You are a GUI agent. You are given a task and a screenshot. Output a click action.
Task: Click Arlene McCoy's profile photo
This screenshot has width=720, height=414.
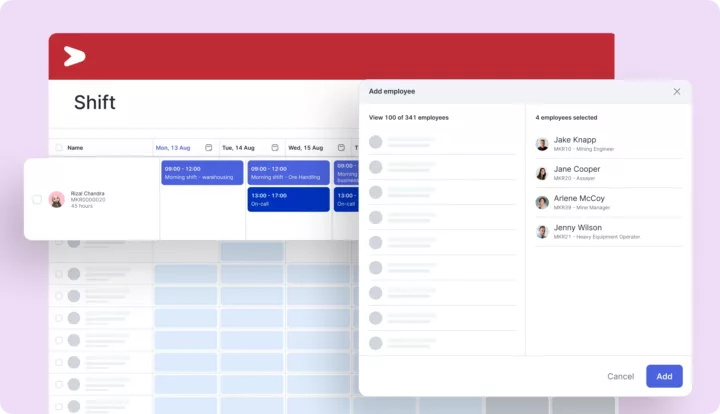[542, 202]
